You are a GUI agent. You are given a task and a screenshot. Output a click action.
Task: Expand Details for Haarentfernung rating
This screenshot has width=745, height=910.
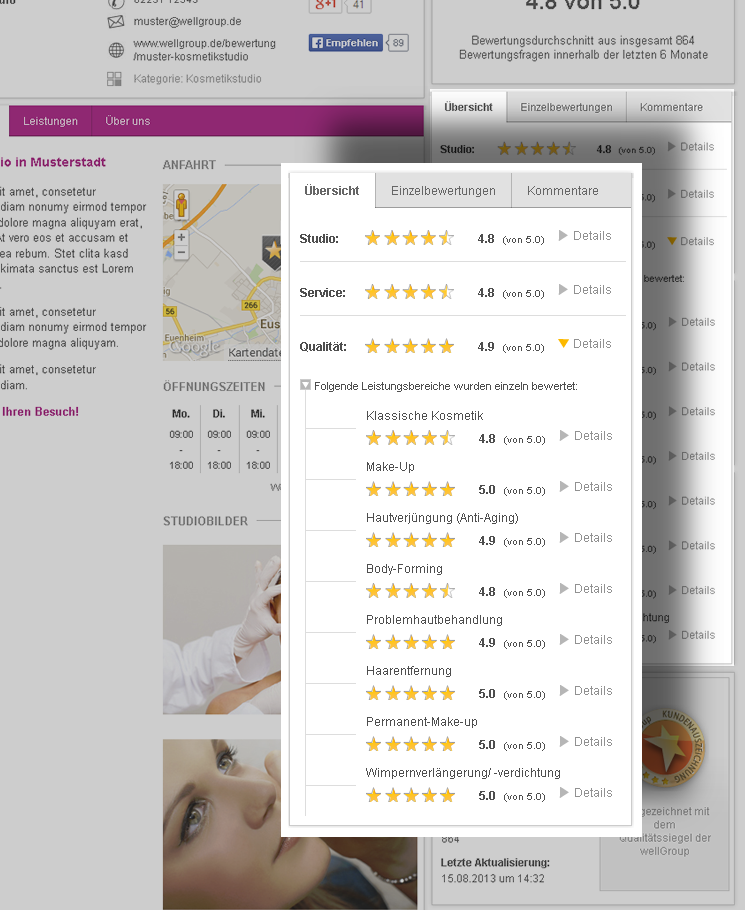pyautogui.click(x=586, y=691)
